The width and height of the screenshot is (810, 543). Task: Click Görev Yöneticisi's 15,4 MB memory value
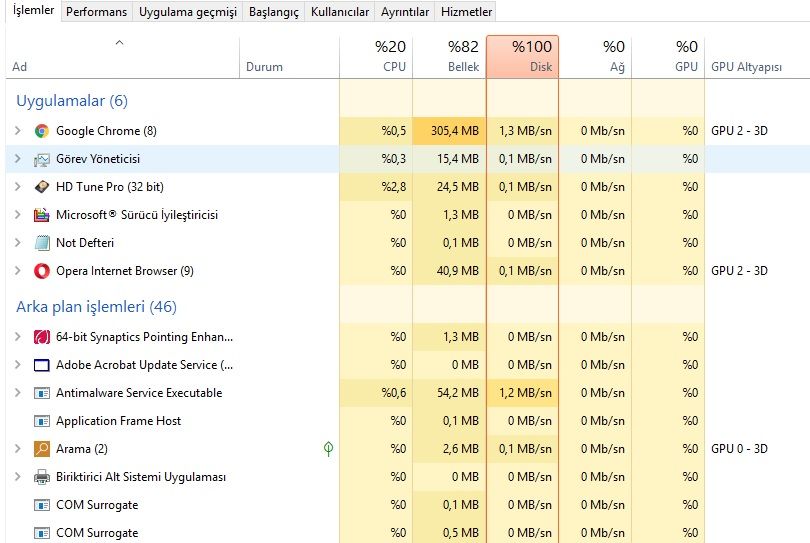[458, 159]
